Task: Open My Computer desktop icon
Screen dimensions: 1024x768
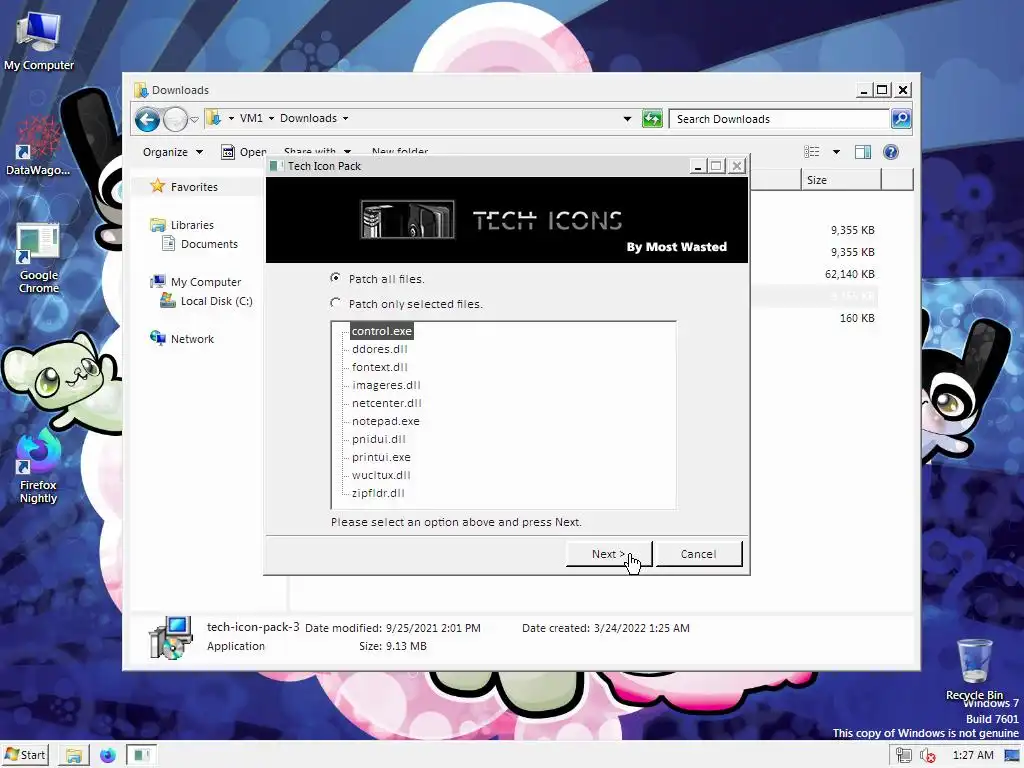Action: (39, 40)
